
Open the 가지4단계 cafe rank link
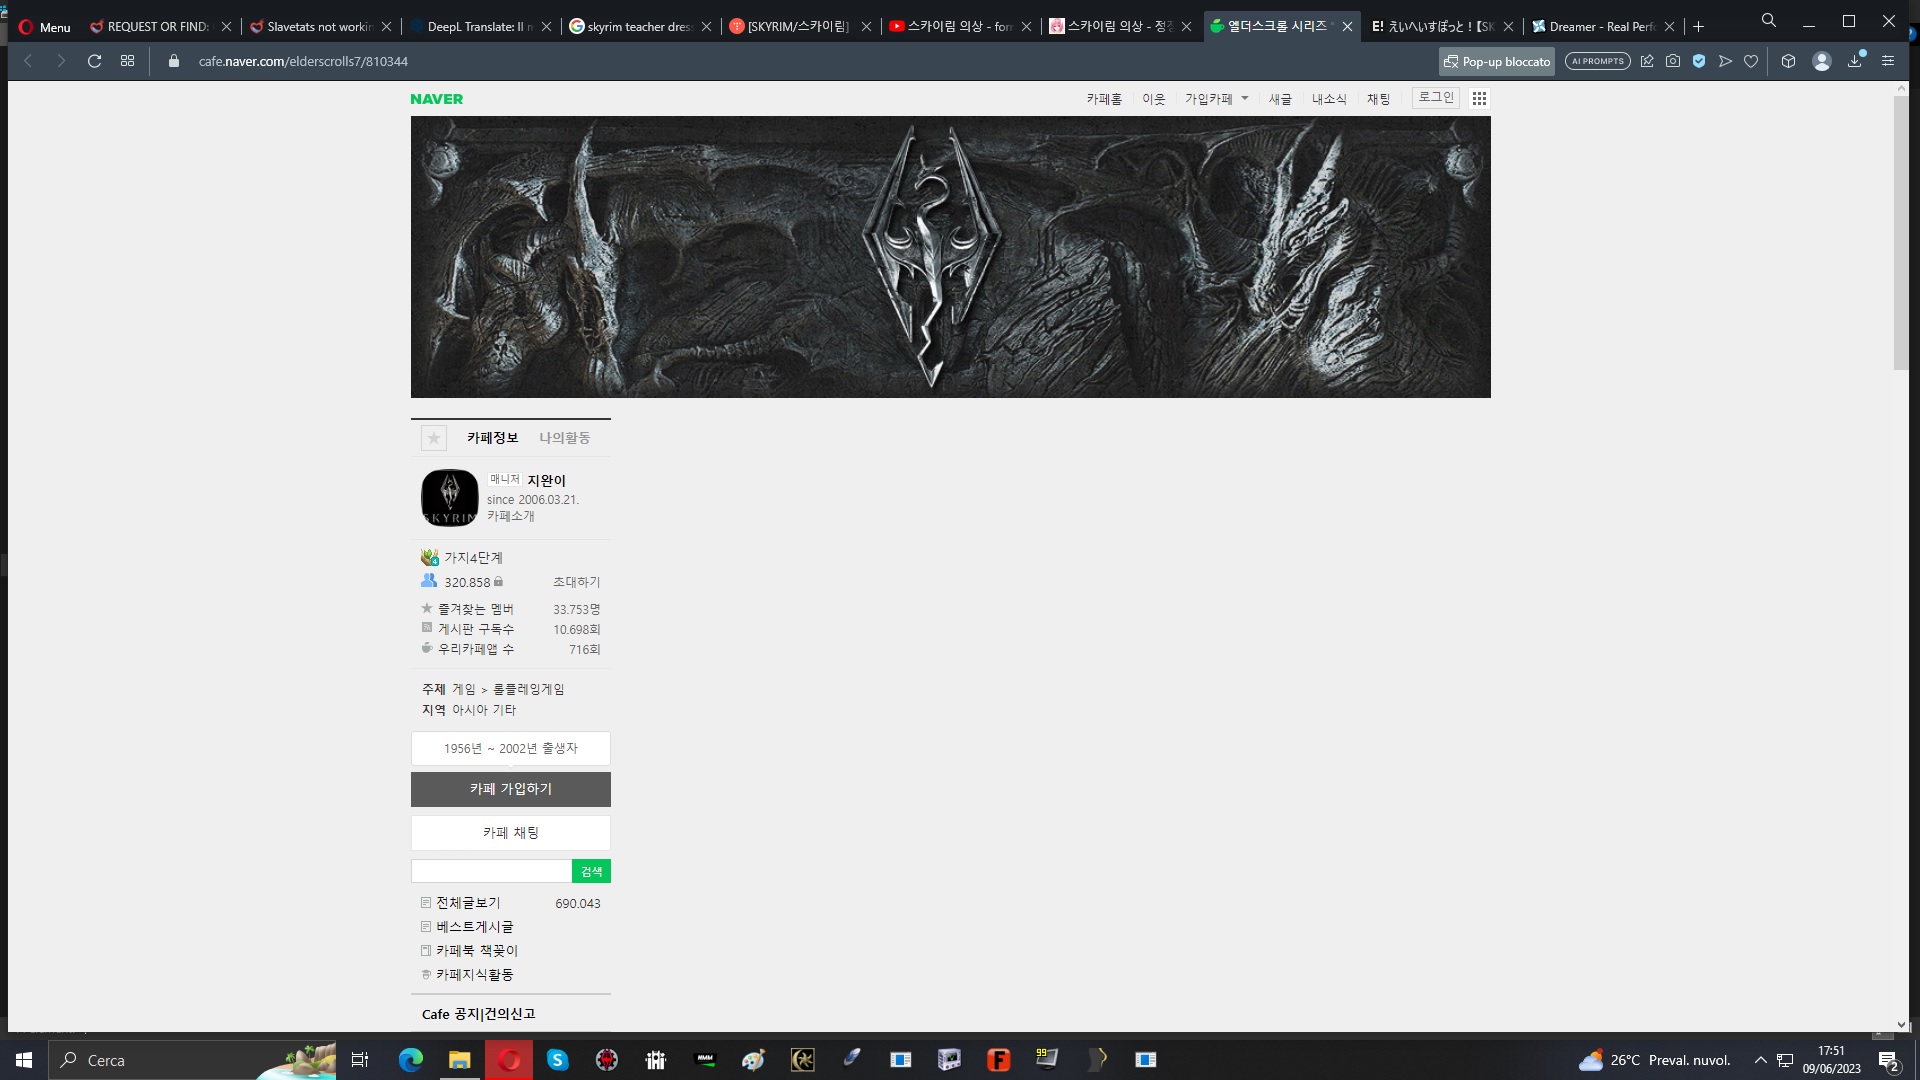473,558
